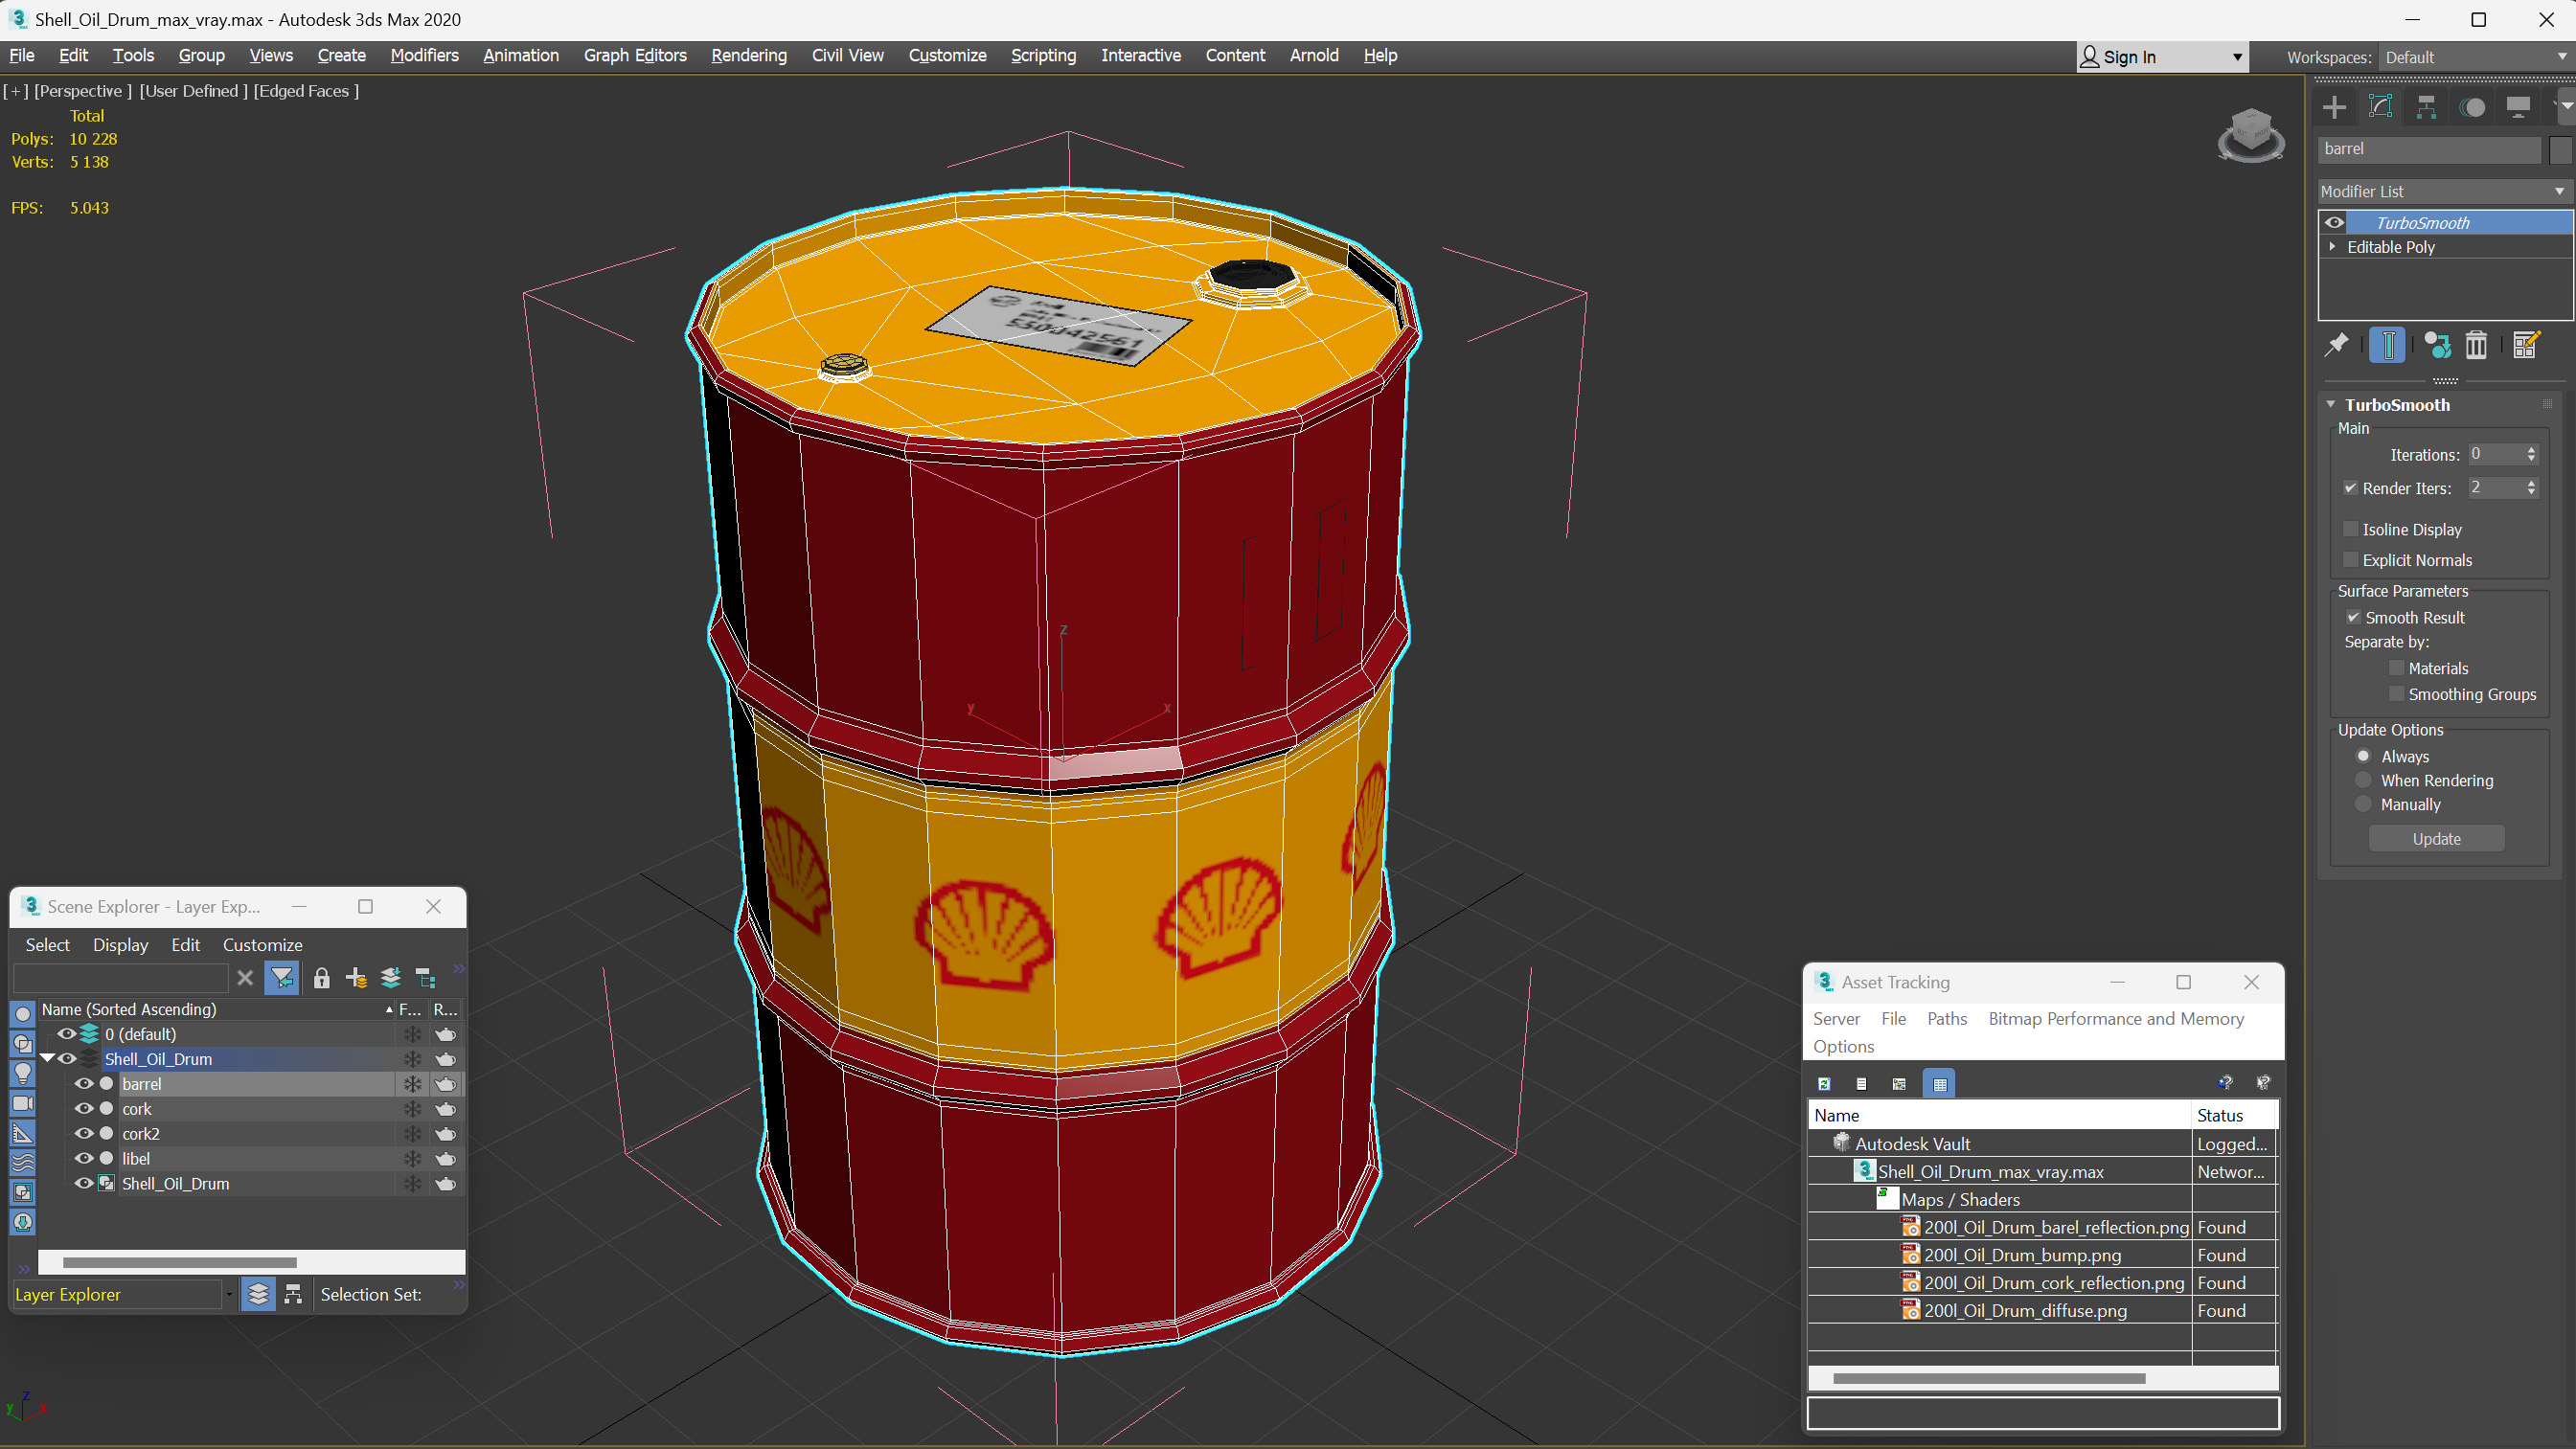Viewport: 2576px width, 1449px height.
Task: Switch to Sort by Hierarchy icon
Action: pyautogui.click(x=293, y=1294)
